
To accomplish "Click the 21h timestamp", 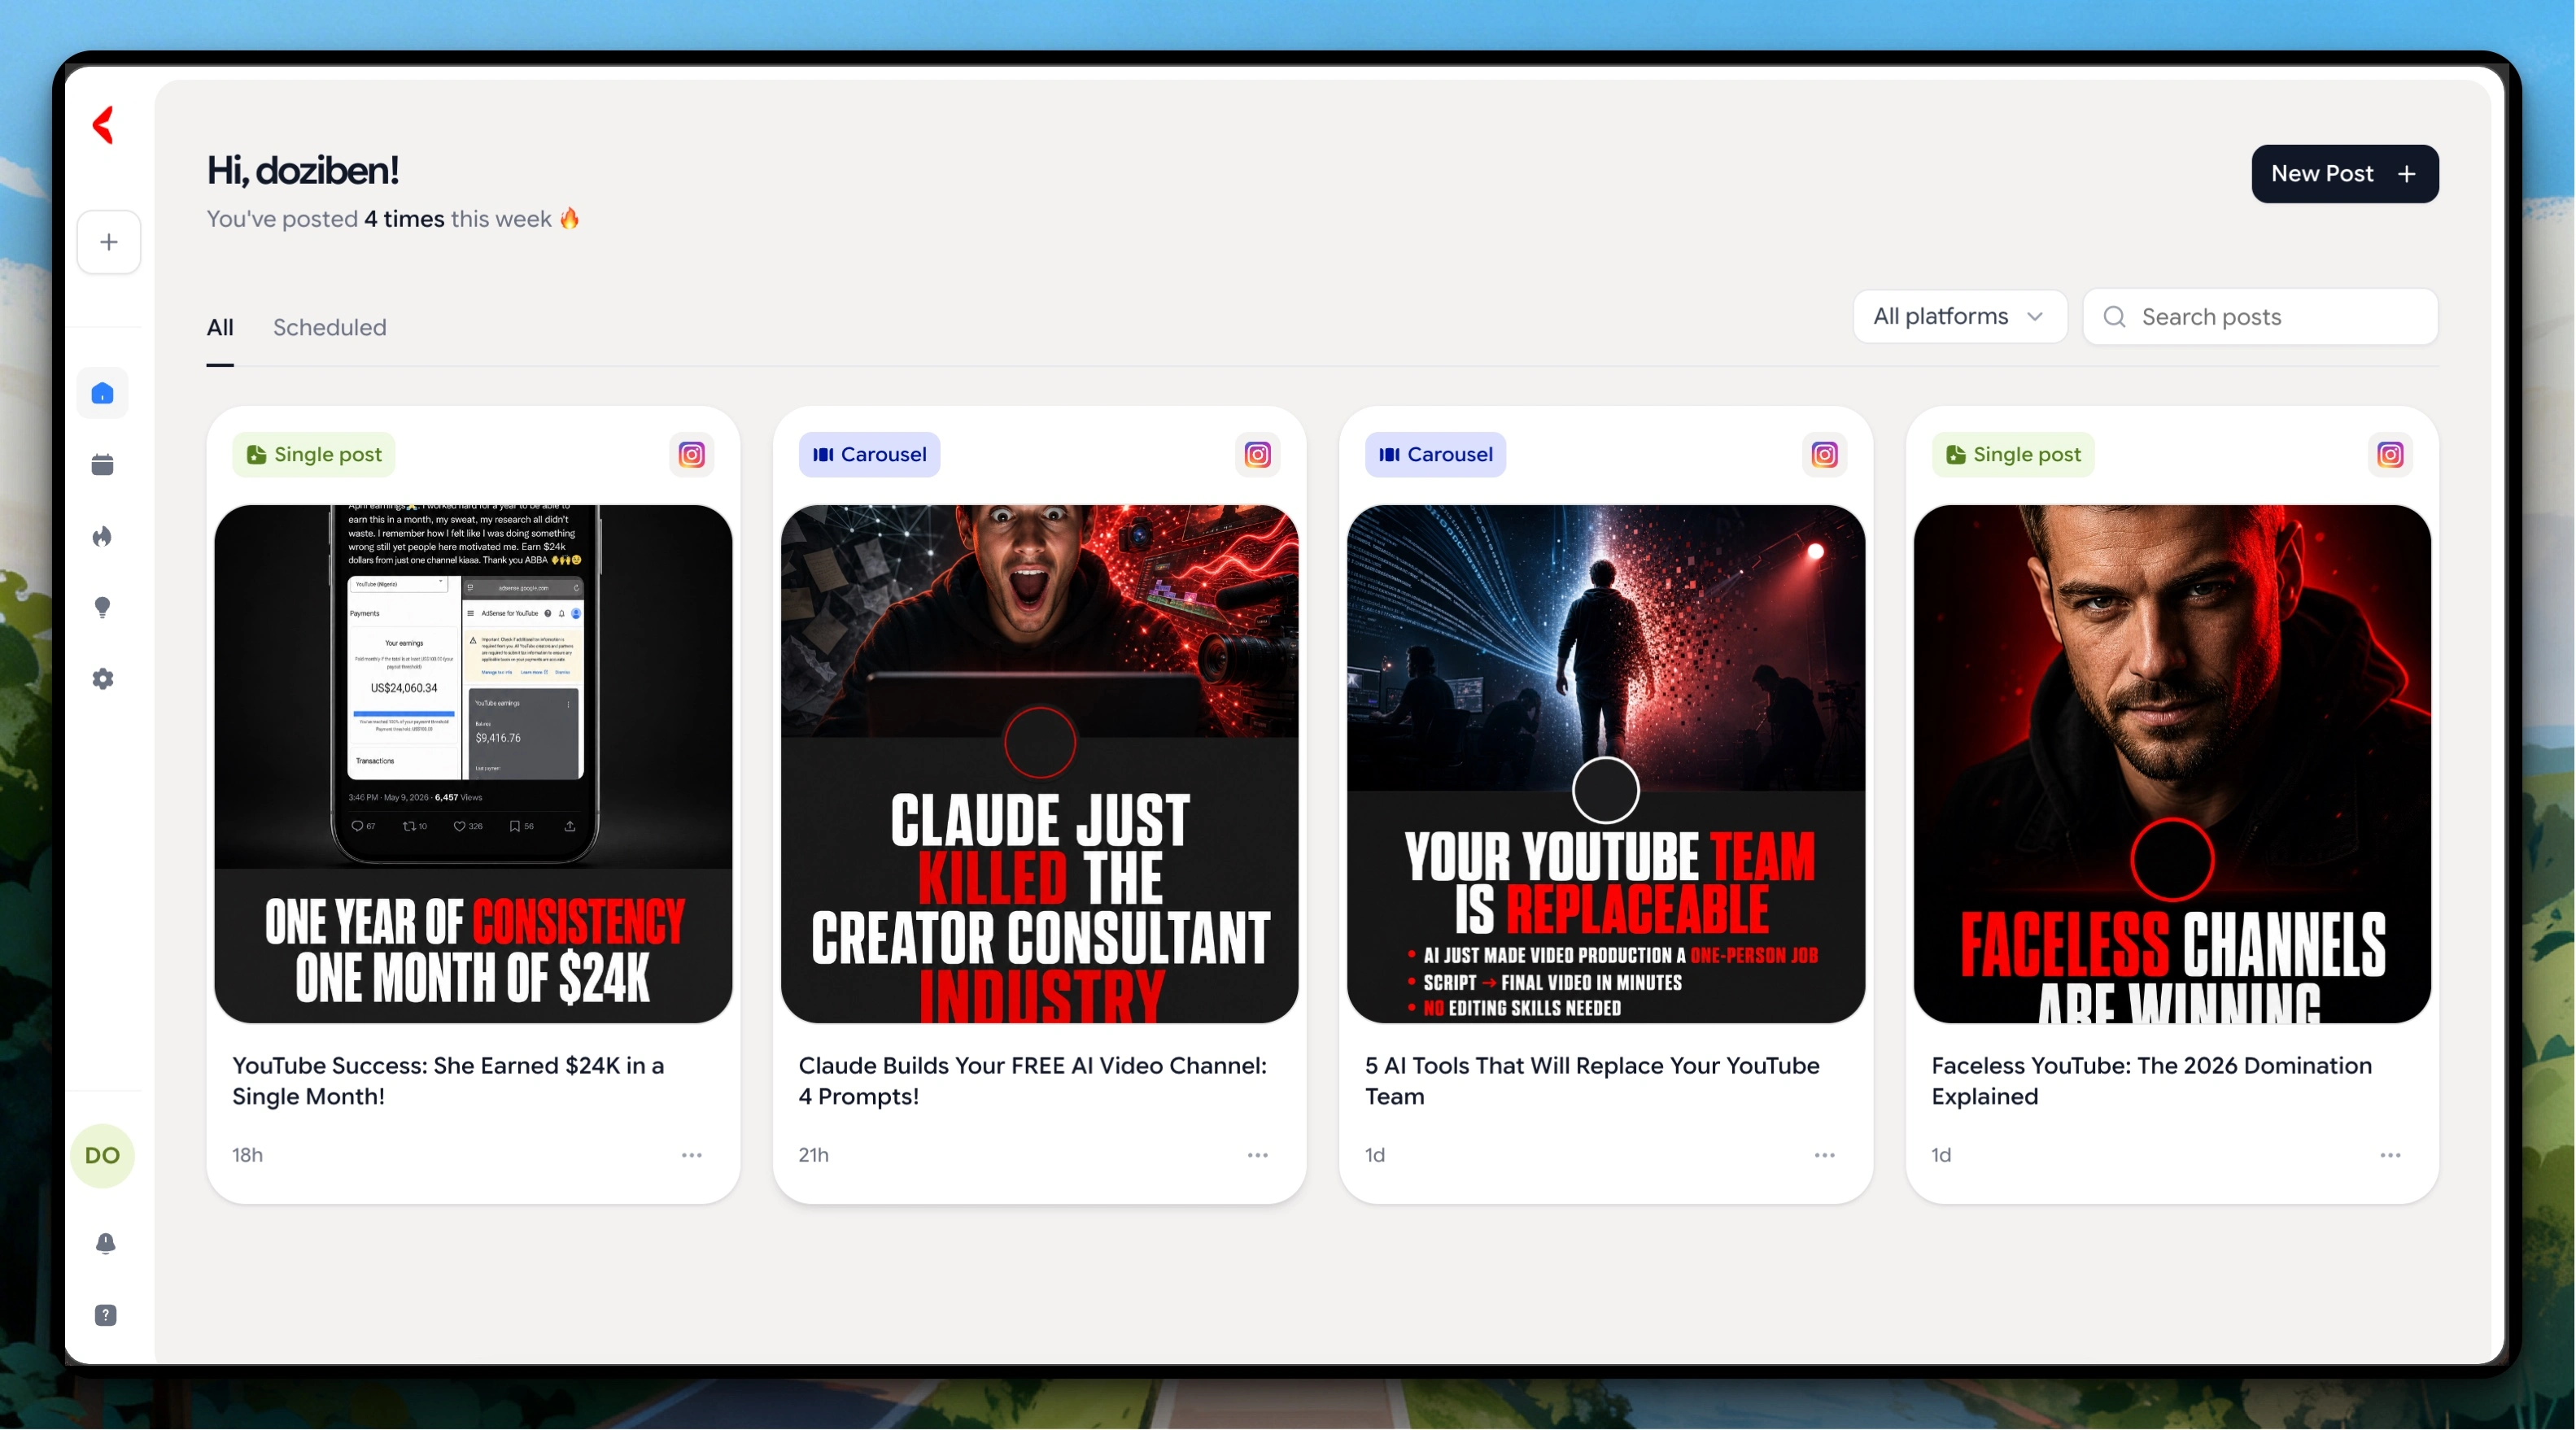I will click(814, 1155).
